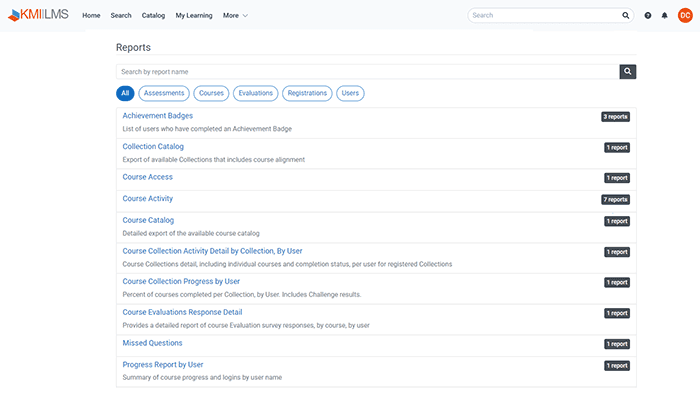The image size is (700, 393).
Task: Click 1 report badge for Collection Catalog
Action: (617, 147)
